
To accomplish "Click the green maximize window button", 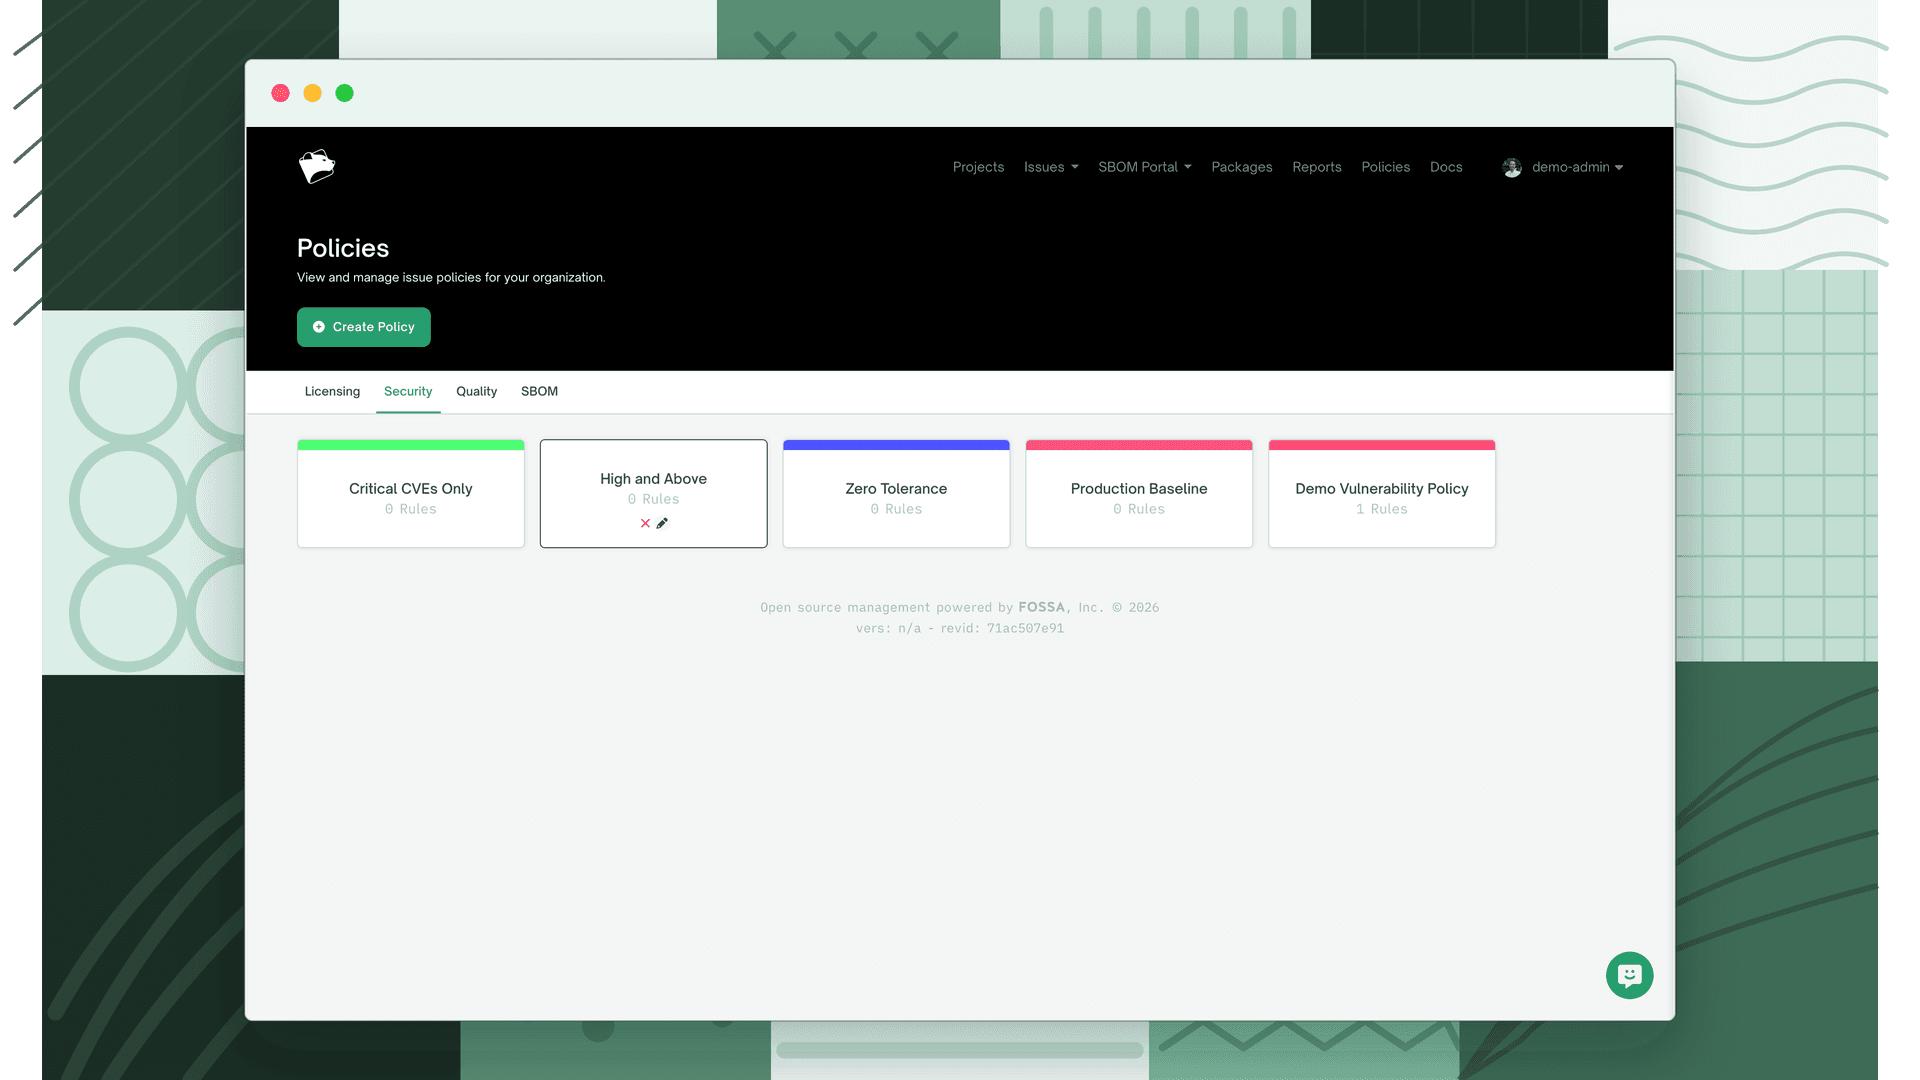I will pos(345,93).
